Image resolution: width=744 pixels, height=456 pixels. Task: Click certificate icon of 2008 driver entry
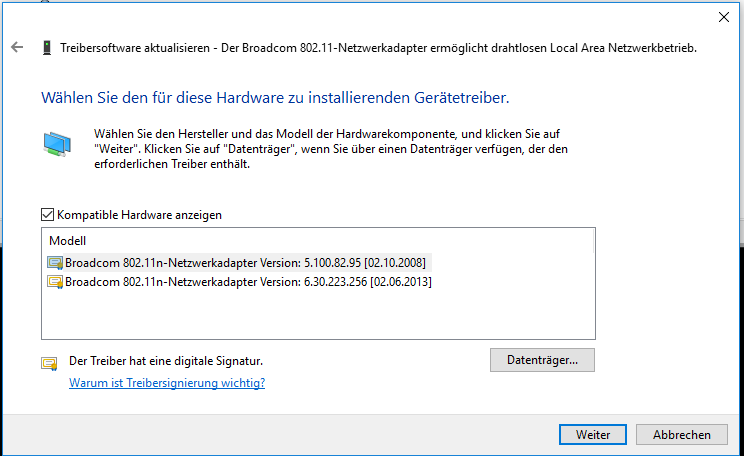pos(55,263)
